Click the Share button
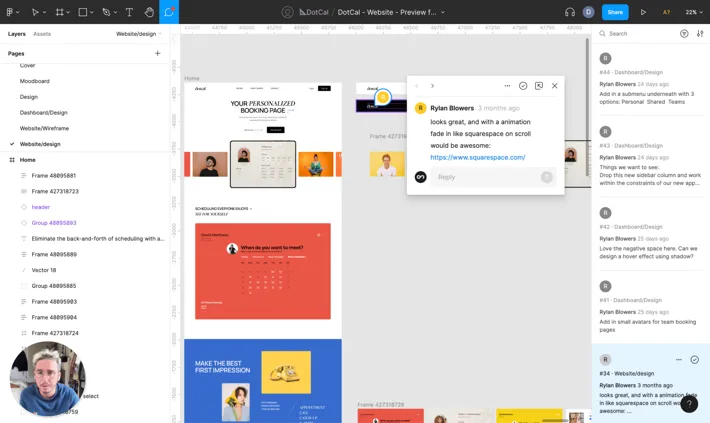This screenshot has height=423, width=710. click(x=615, y=12)
